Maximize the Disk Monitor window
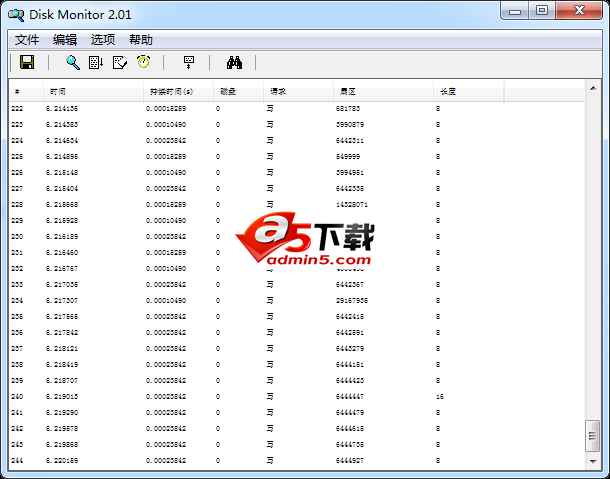This screenshot has height=479, width=610. [x=542, y=11]
